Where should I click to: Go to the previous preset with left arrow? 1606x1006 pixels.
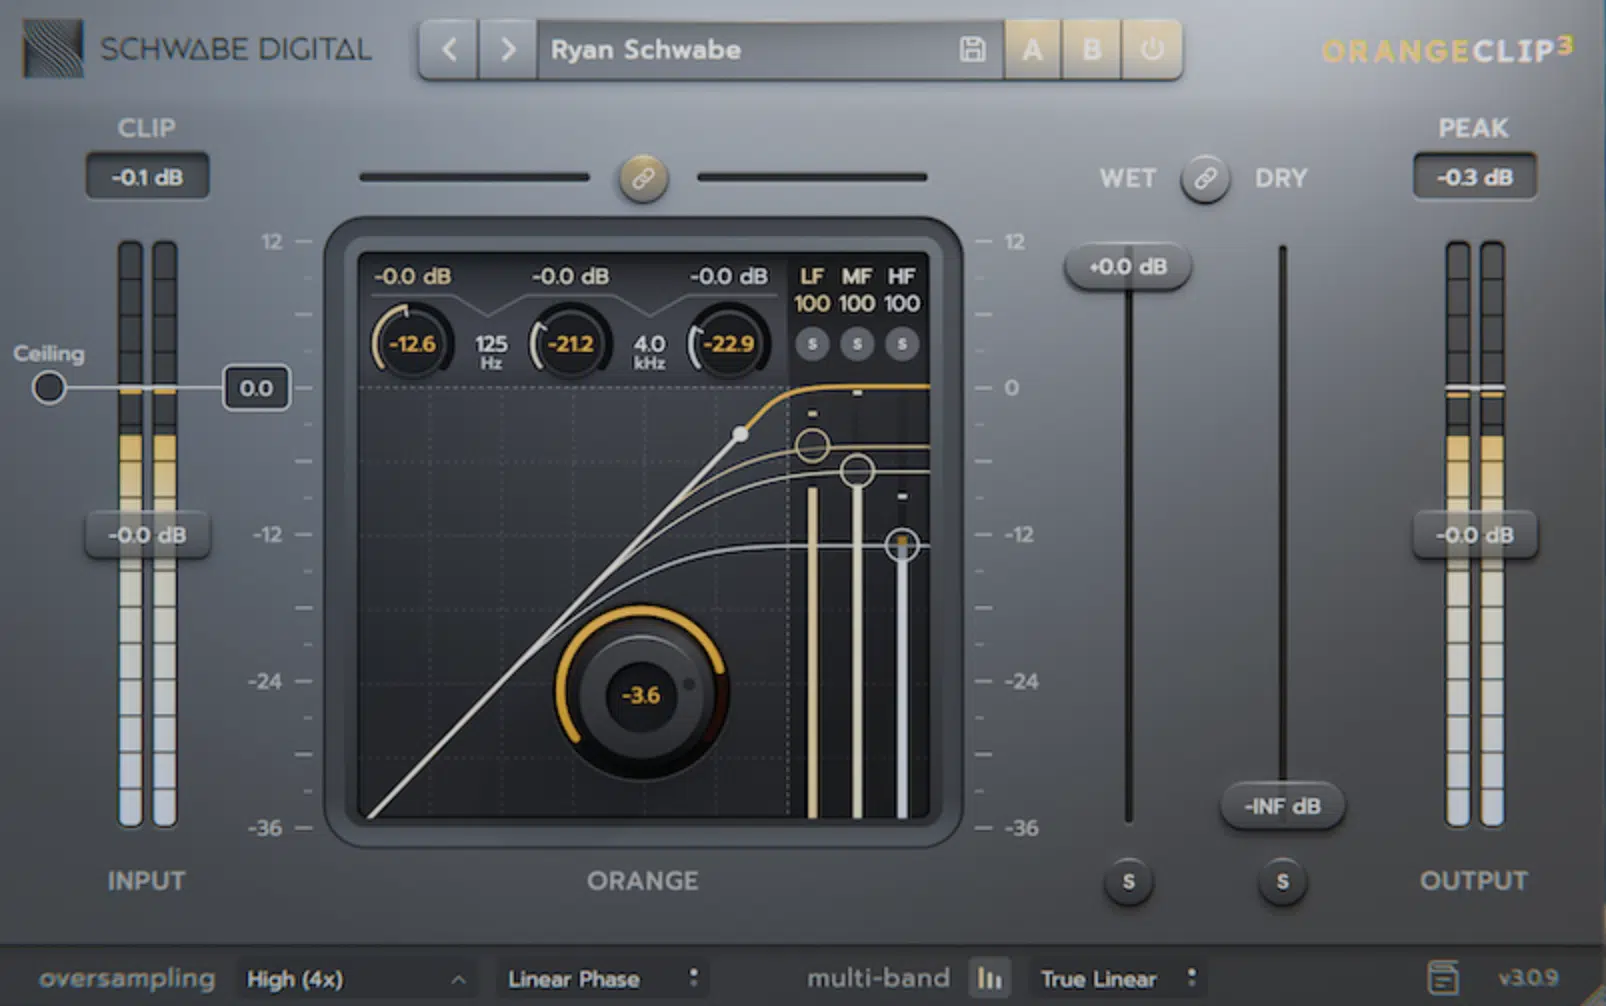449,49
